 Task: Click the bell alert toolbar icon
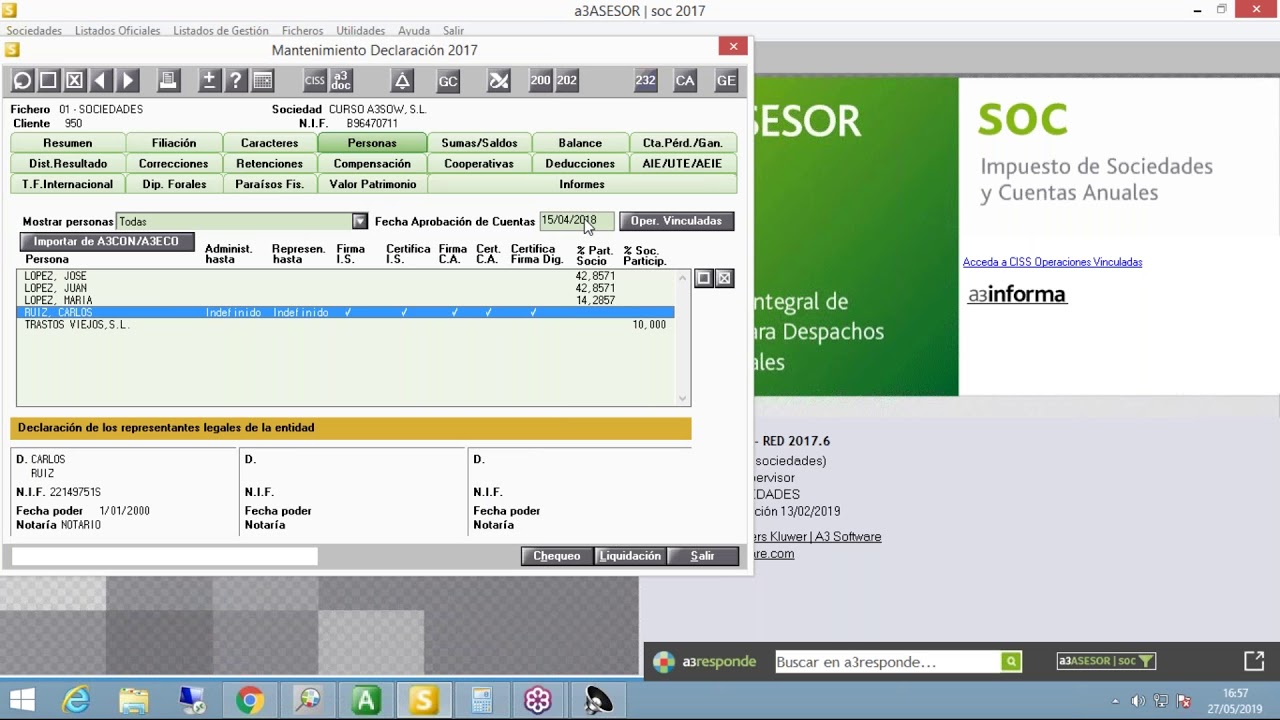[x=402, y=81]
